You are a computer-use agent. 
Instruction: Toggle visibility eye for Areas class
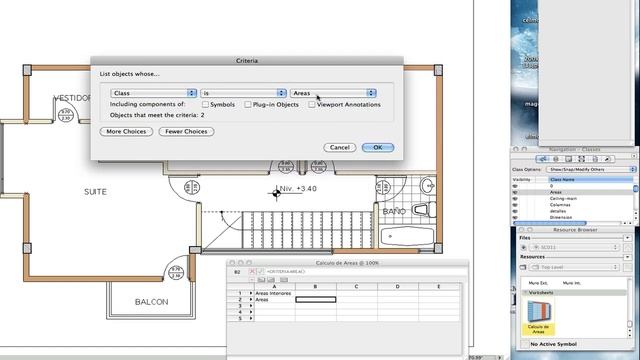pyautogui.click(x=515, y=192)
